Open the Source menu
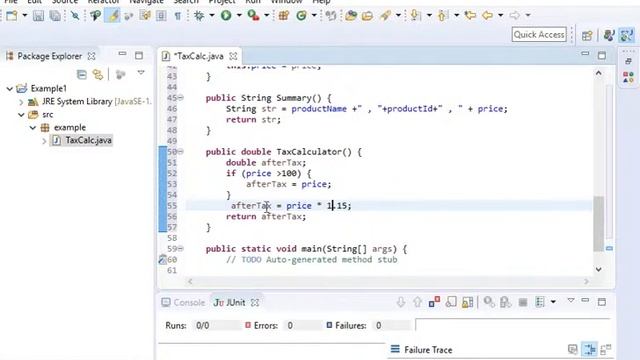640x360 pixels. (64, 2)
